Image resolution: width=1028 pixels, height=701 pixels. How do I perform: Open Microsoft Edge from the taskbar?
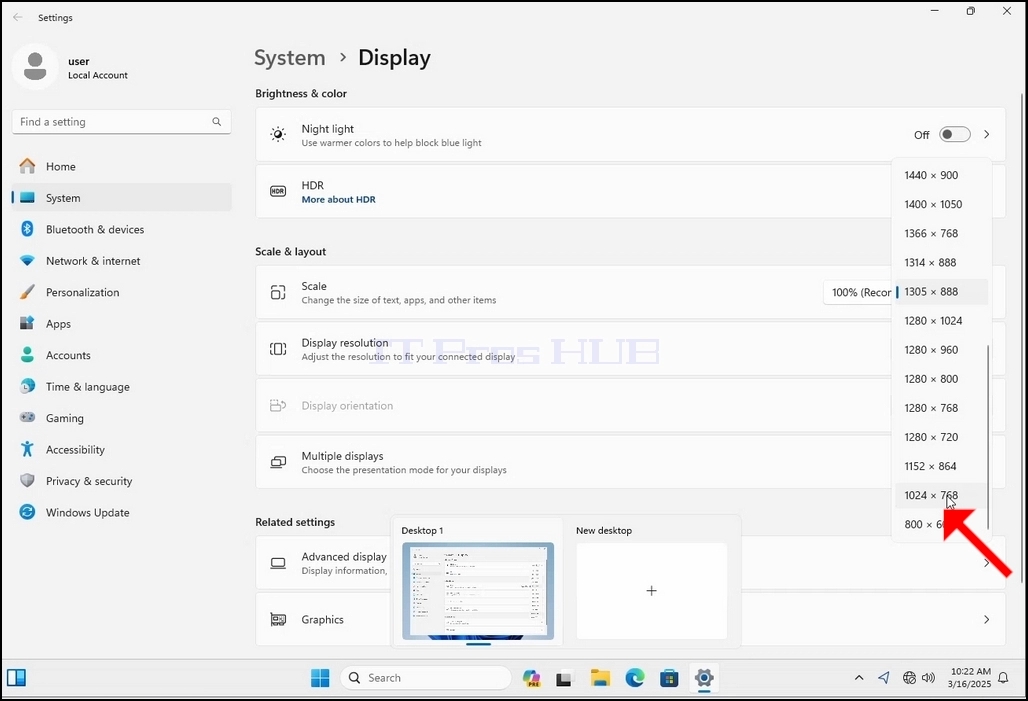(635, 678)
